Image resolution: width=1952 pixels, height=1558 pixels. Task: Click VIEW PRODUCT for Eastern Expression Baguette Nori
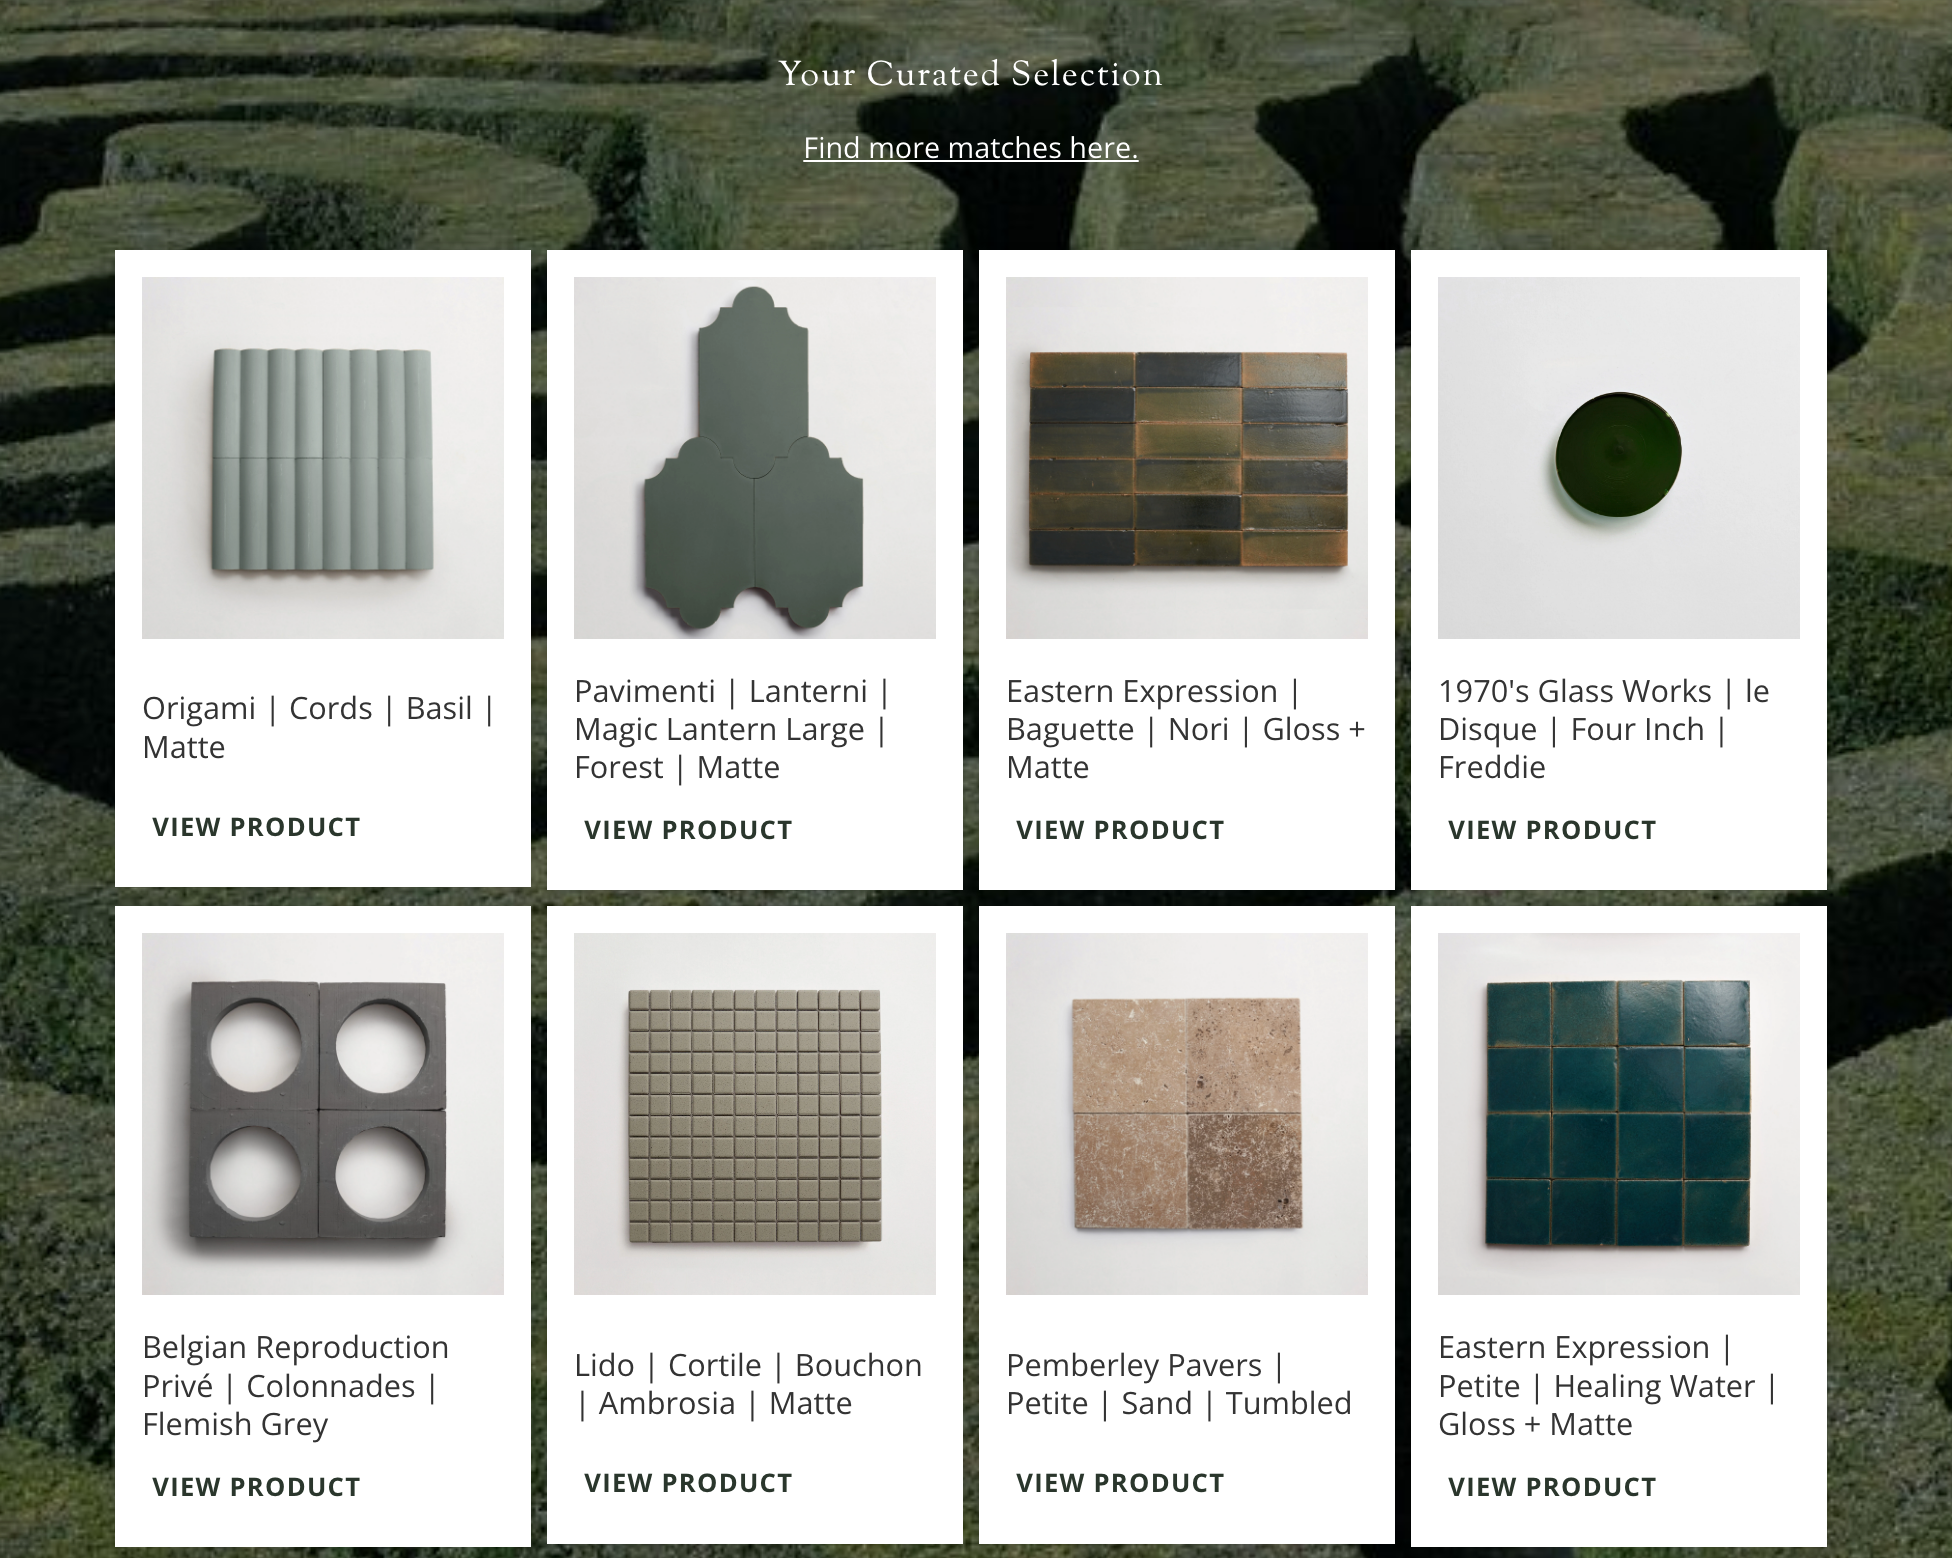point(1121,828)
